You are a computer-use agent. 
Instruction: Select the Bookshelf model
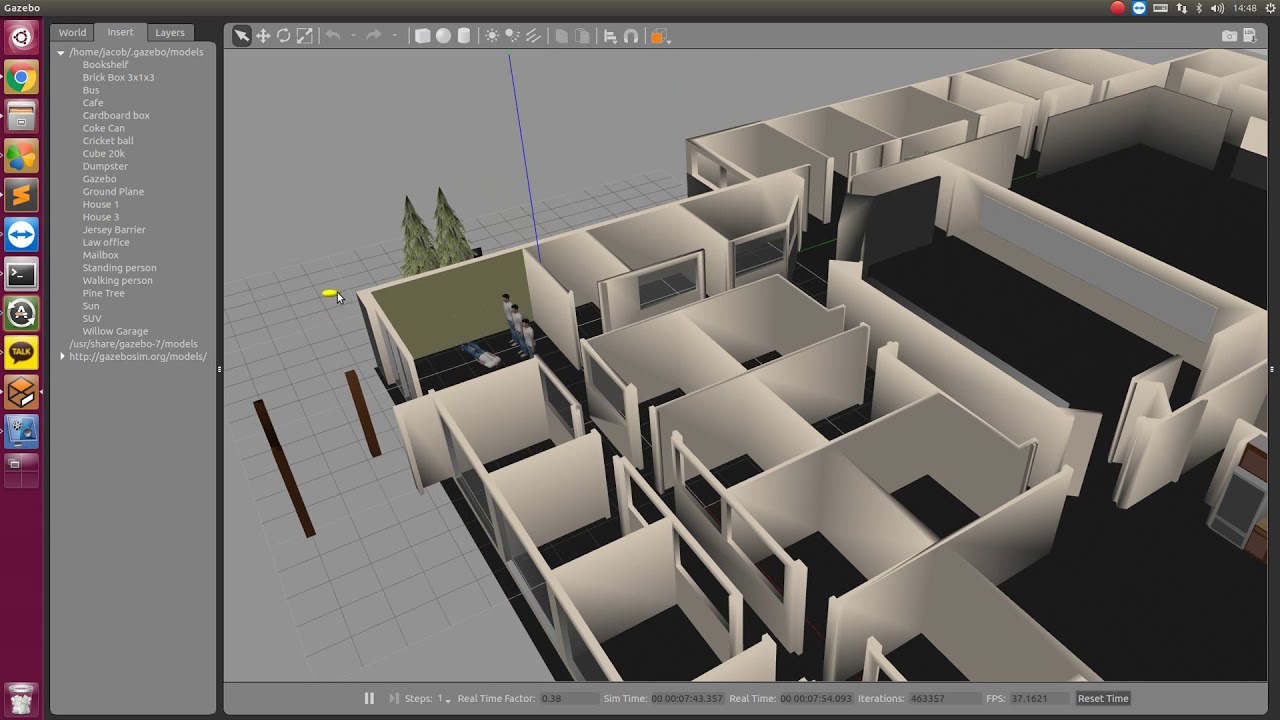click(106, 65)
